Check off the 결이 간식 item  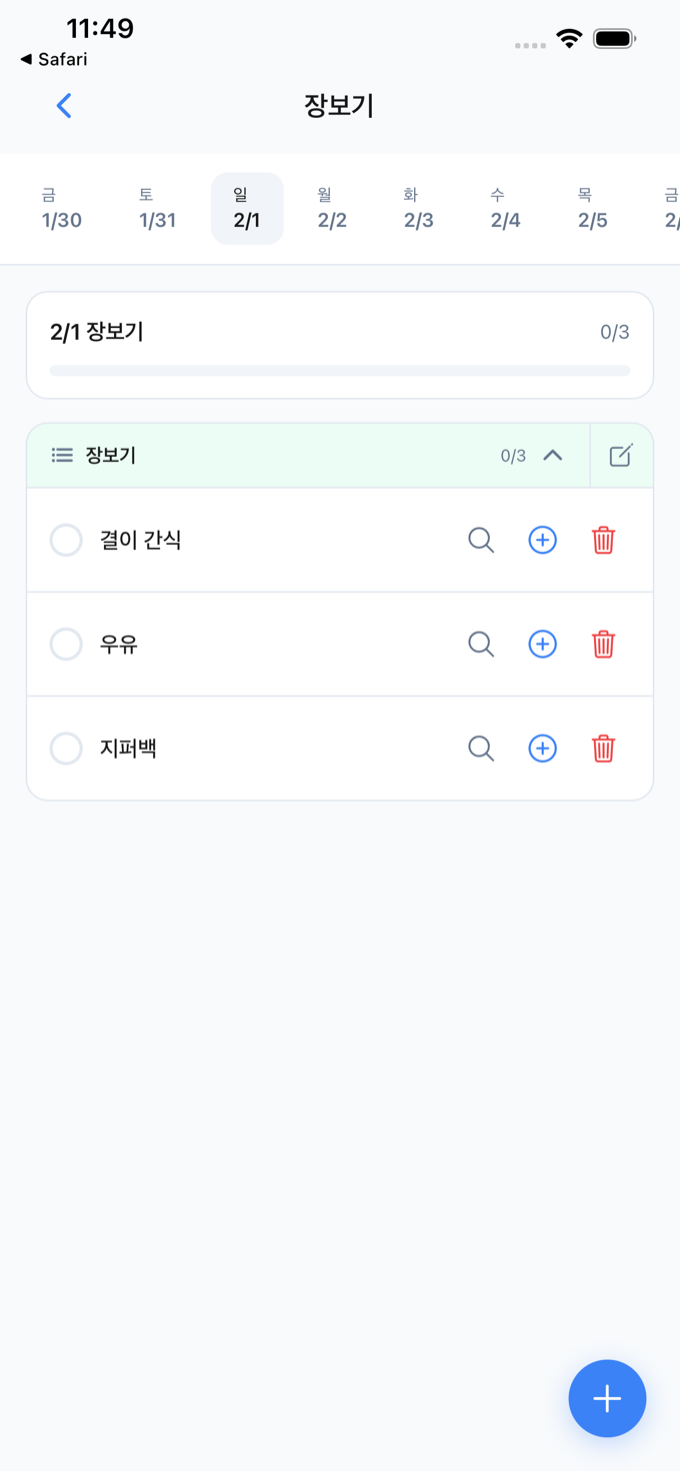[66, 539]
